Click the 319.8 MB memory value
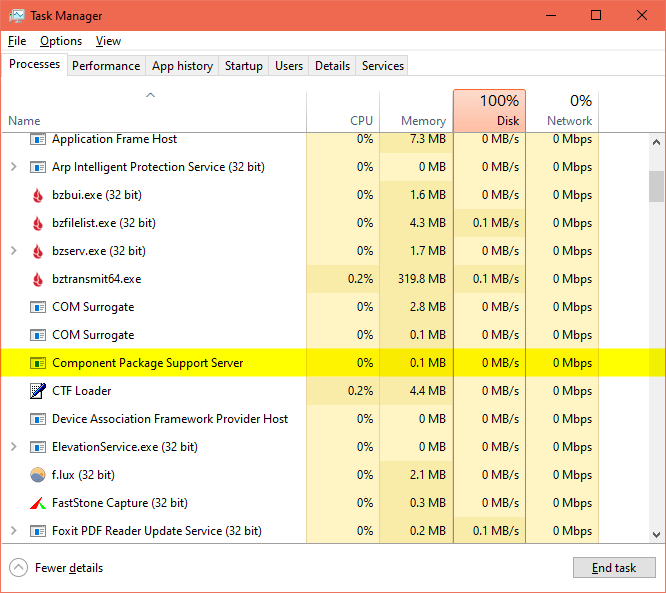This screenshot has width=666, height=593. (x=422, y=279)
